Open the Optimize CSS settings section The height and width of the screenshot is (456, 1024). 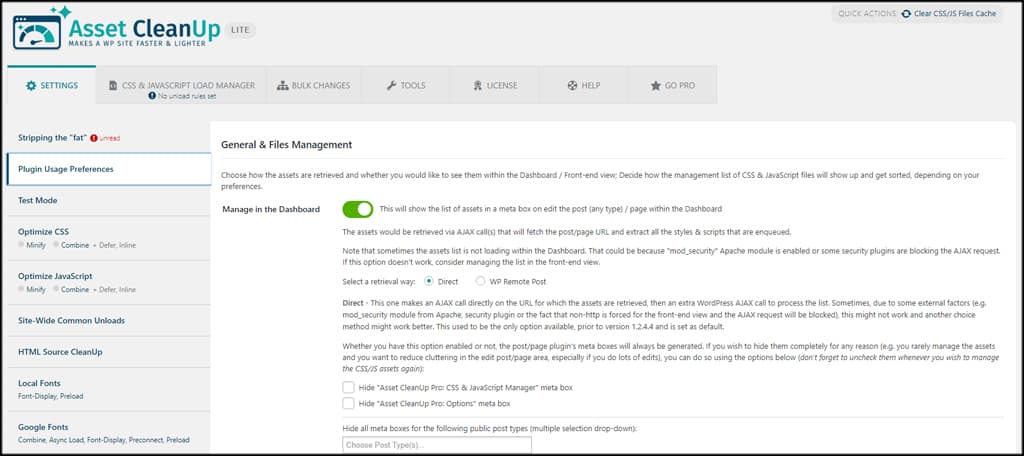(43, 231)
